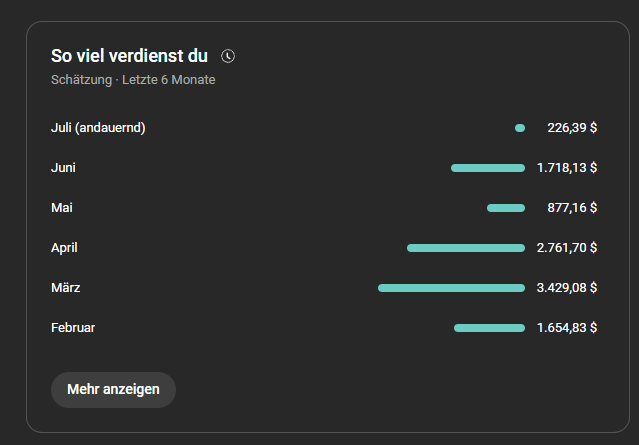
Task: Select the Juli (andauernd) row label
Action: coord(98,128)
